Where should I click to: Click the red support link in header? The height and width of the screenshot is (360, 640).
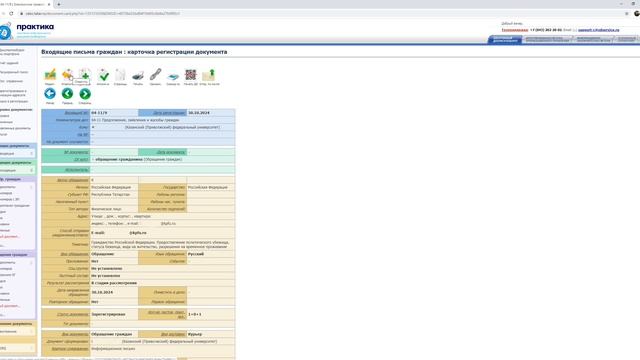click(514, 30)
